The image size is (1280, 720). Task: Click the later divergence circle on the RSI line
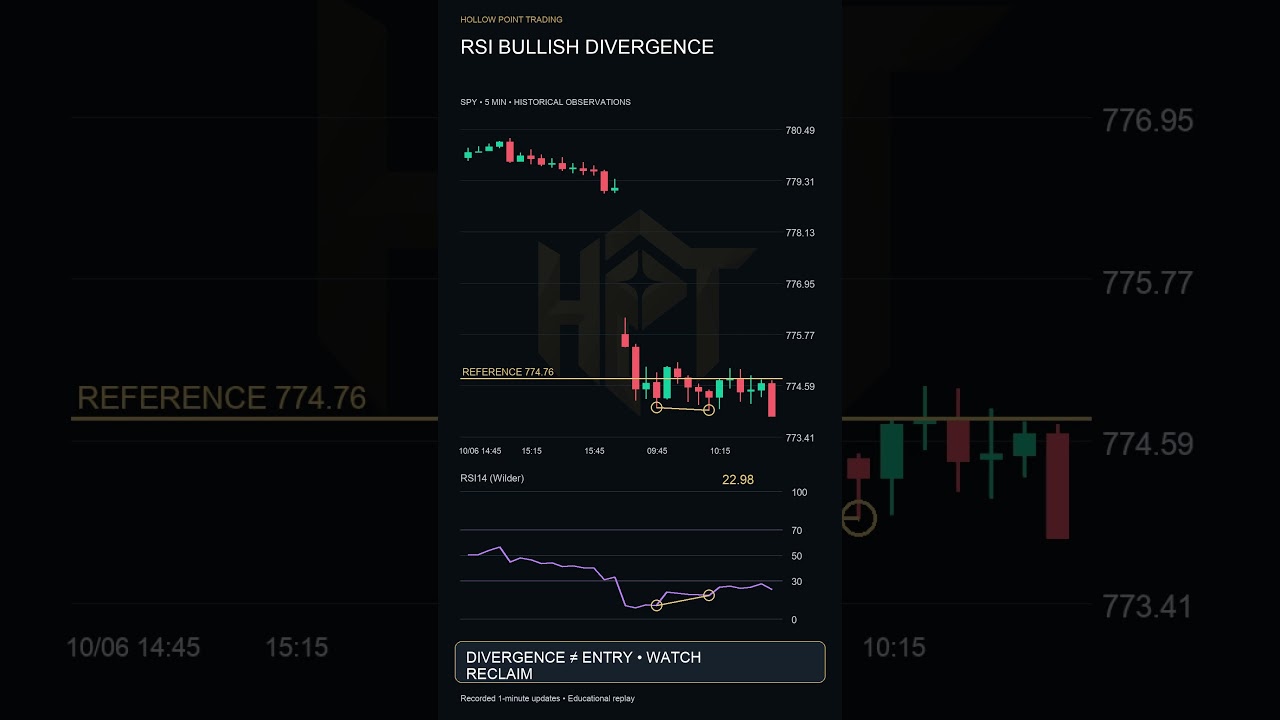(709, 595)
